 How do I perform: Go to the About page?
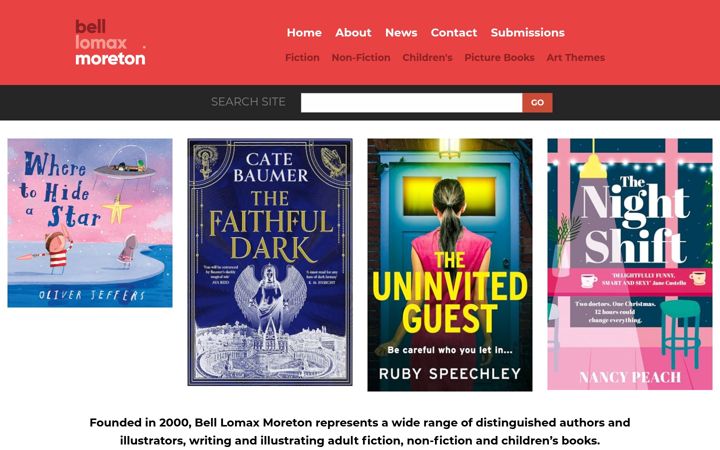pyautogui.click(x=353, y=33)
